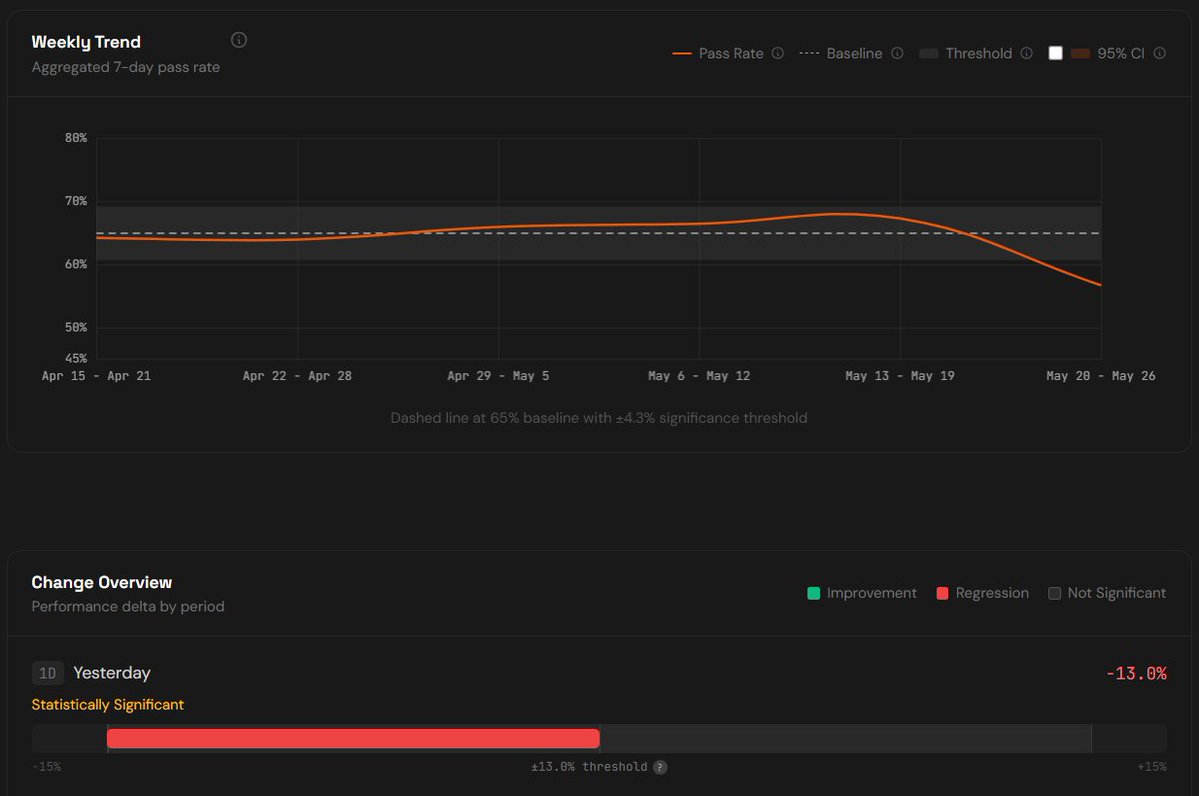Viewport: 1199px width, 796px height.
Task: Click the 70% y-axis label
Action: click(x=76, y=201)
